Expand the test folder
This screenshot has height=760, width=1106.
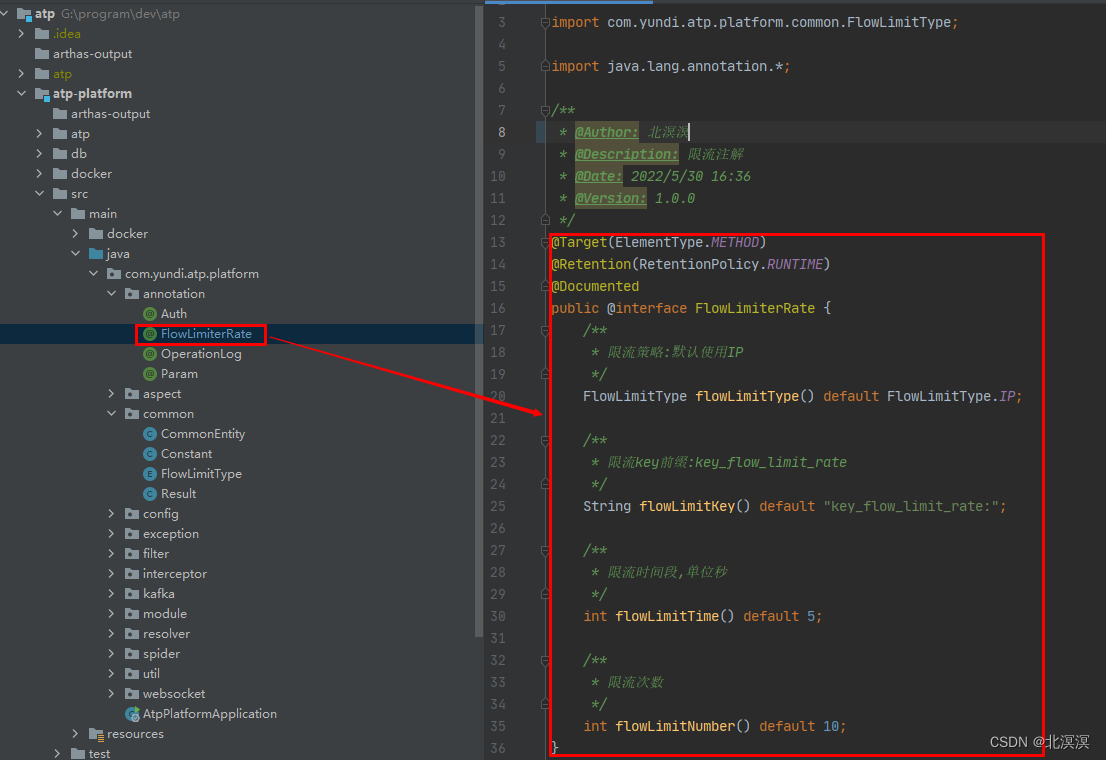[x=58, y=754]
